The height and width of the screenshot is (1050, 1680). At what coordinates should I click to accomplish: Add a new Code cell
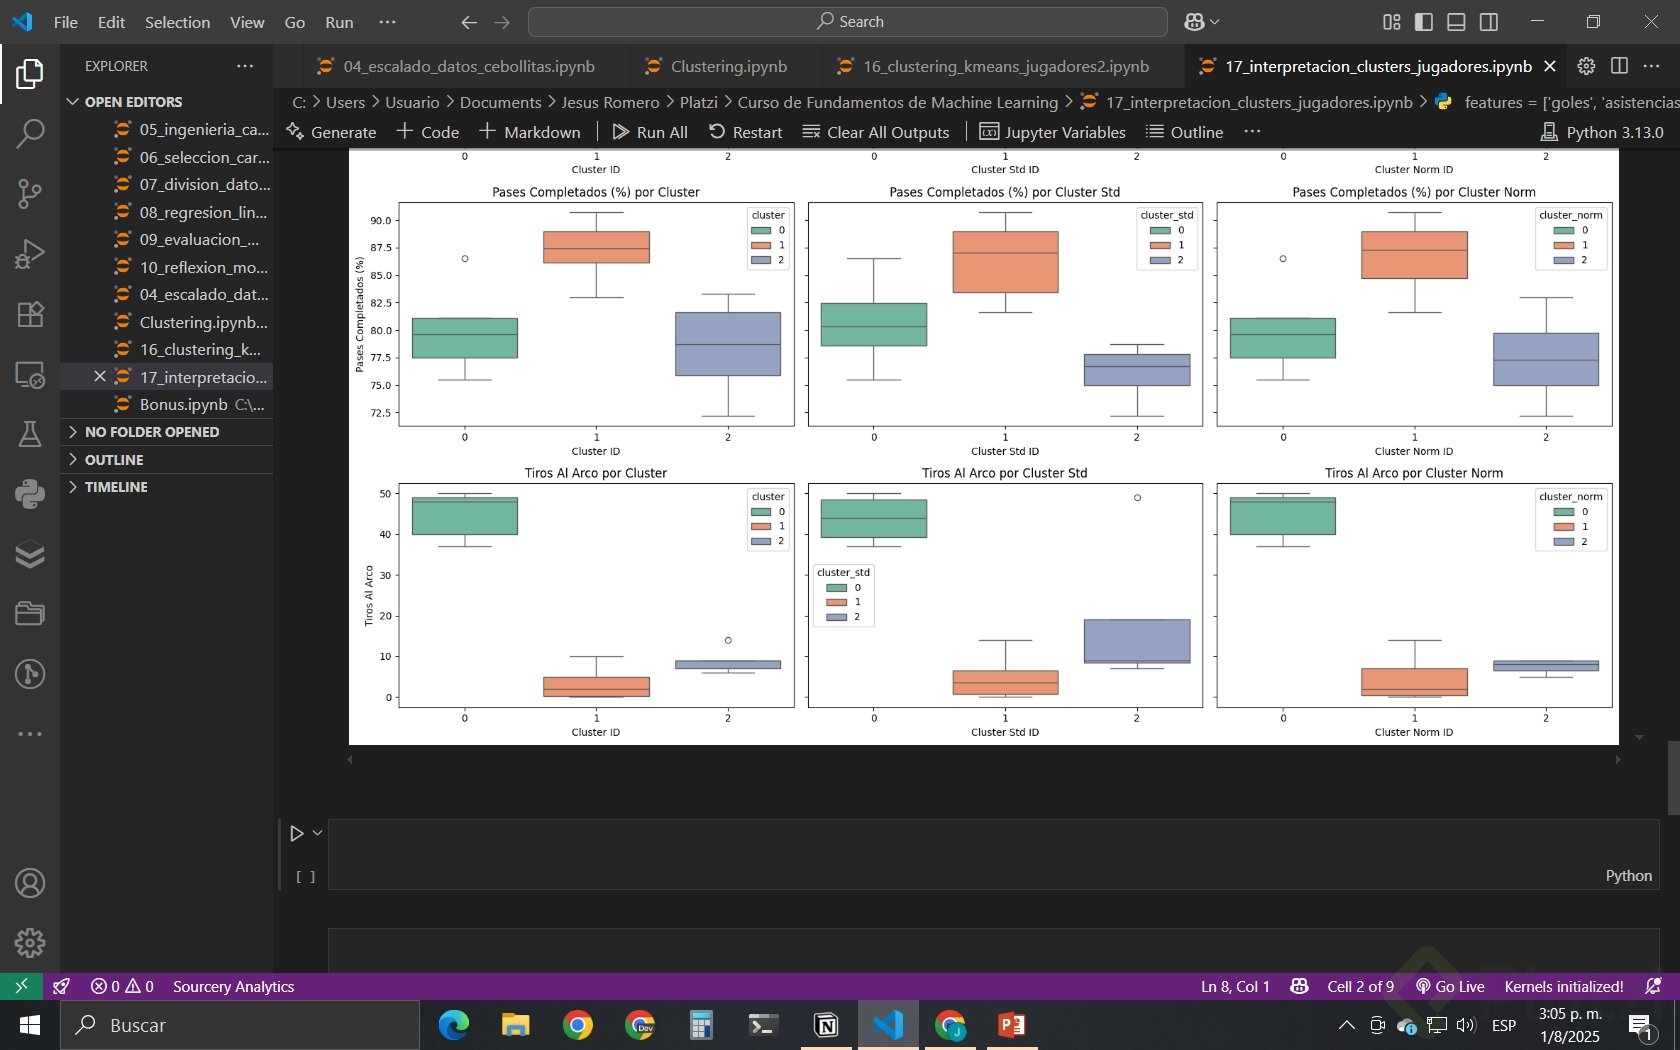click(428, 132)
